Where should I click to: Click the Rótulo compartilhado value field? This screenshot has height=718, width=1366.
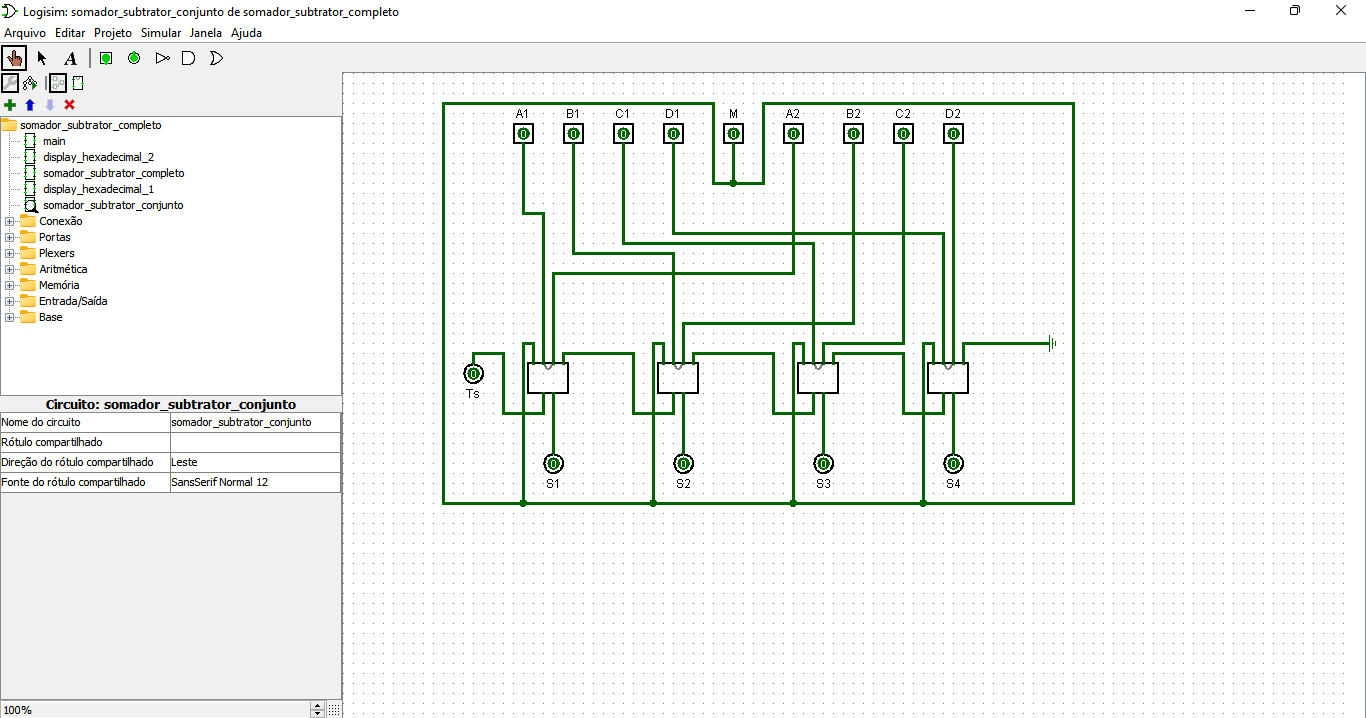click(x=255, y=442)
